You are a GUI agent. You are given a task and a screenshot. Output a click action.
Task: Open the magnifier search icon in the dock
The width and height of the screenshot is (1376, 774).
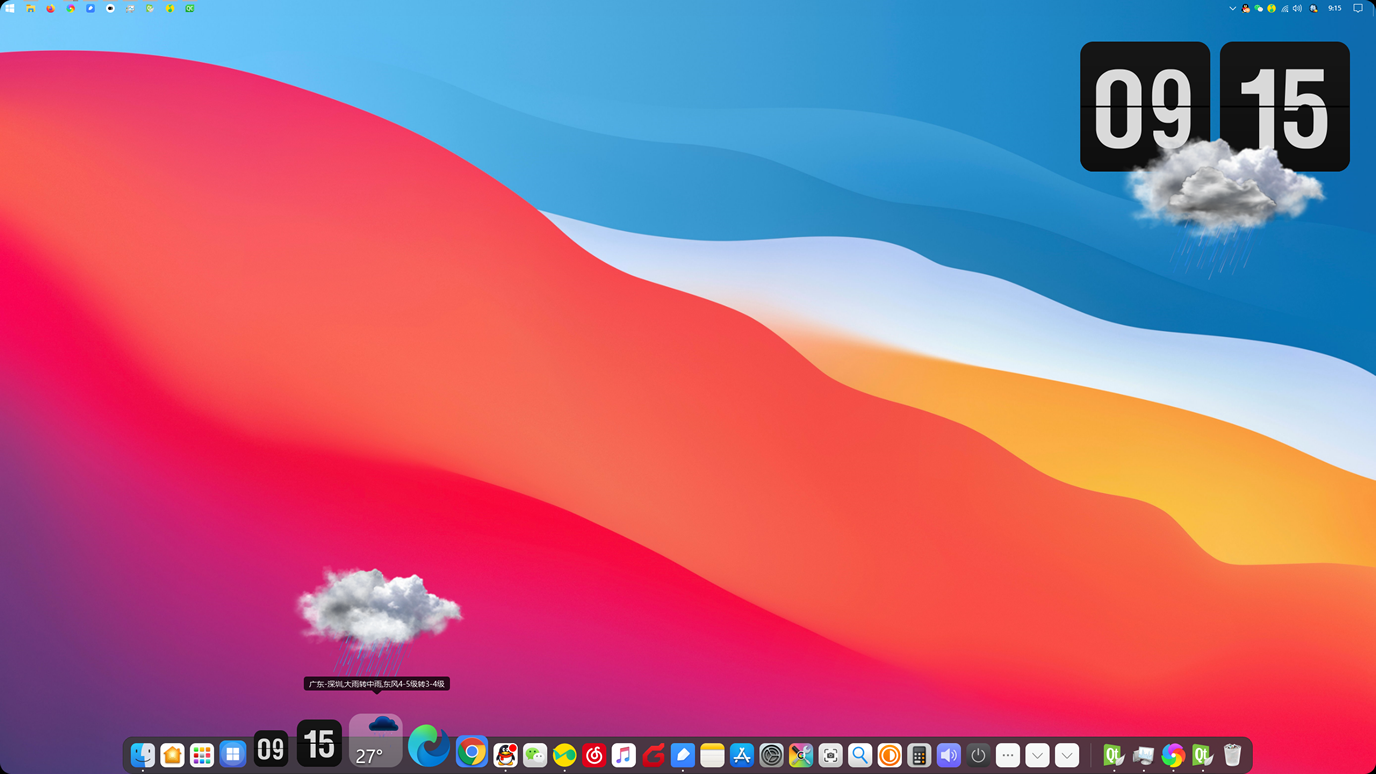pos(860,755)
